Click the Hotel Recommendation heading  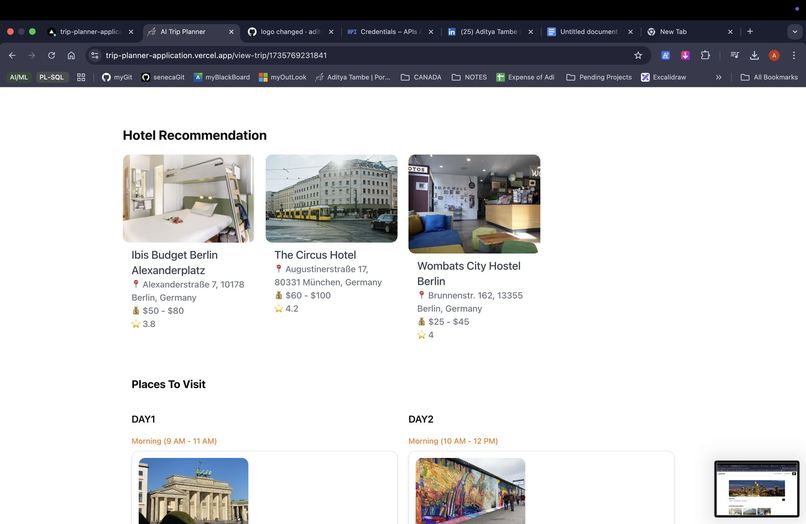[x=195, y=135]
